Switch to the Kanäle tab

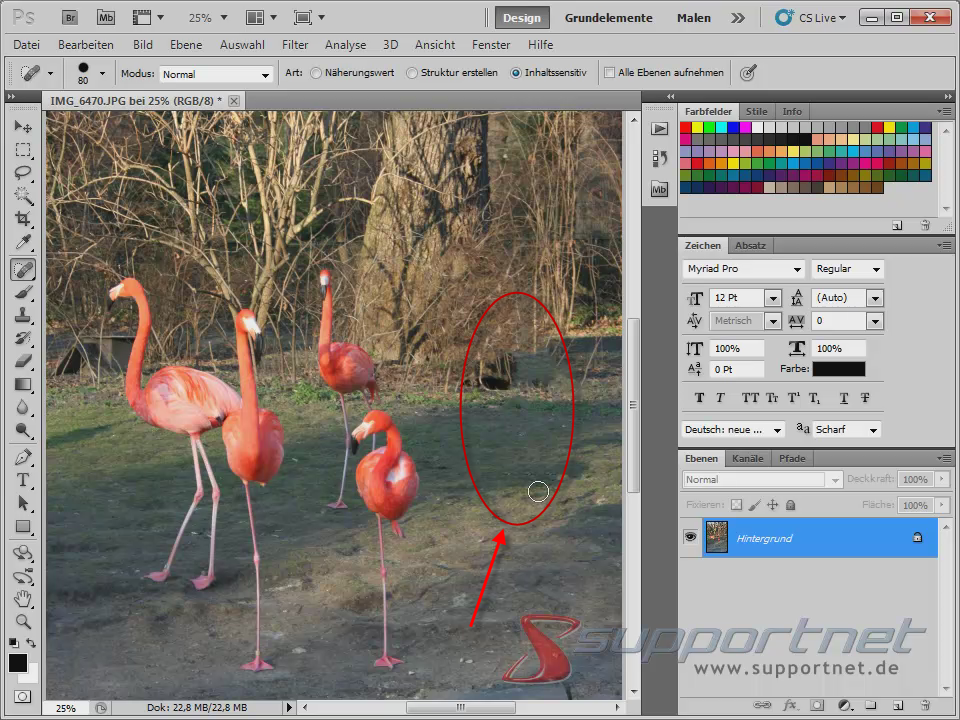click(x=747, y=458)
